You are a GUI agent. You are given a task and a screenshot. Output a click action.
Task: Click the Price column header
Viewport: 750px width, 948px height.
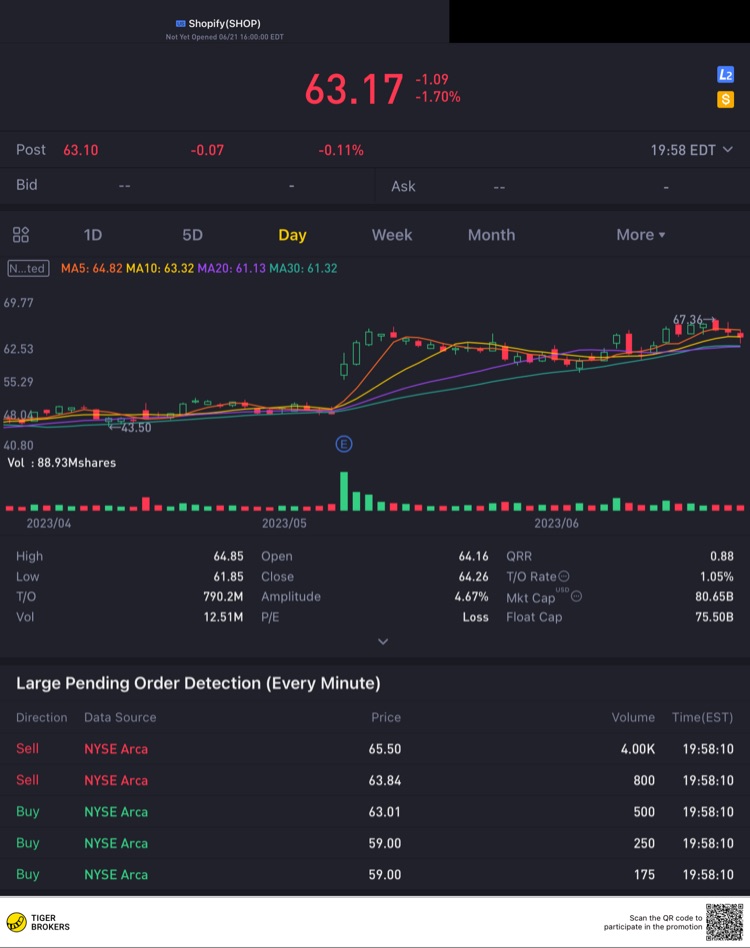point(386,717)
